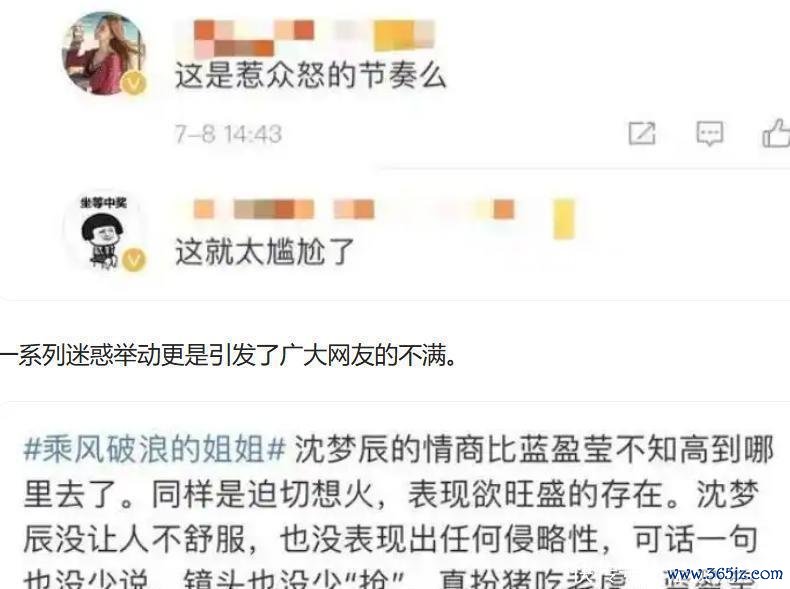Select the comment 这是惹众怒的节奏么
The width and height of the screenshot is (790, 589).
[310, 77]
